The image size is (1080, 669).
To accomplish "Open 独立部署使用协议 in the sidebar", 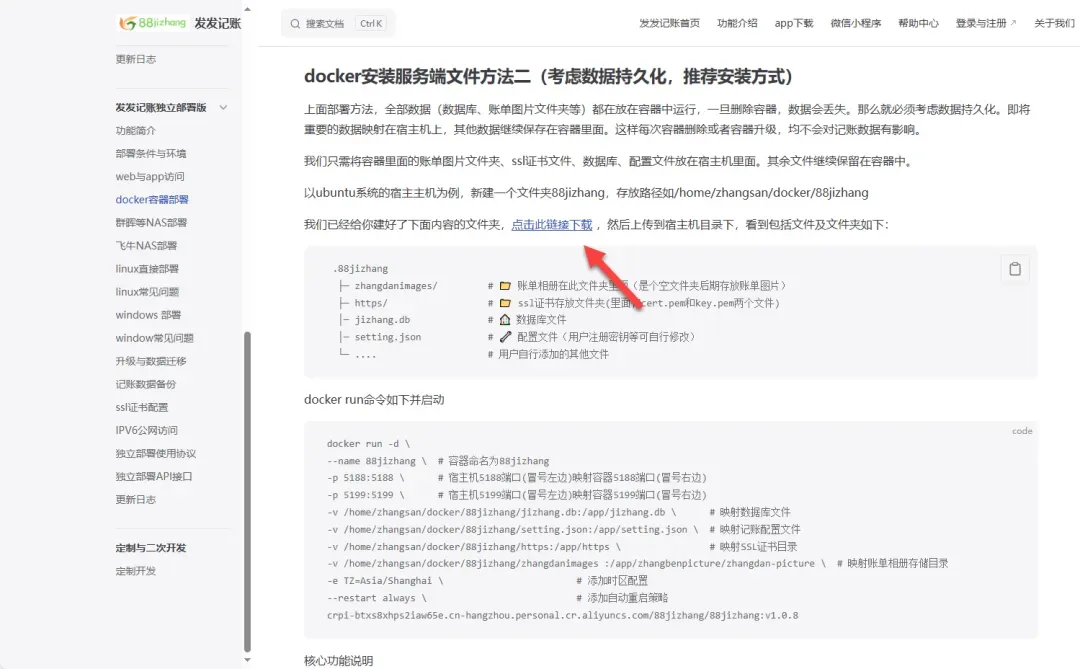I will pos(156,453).
